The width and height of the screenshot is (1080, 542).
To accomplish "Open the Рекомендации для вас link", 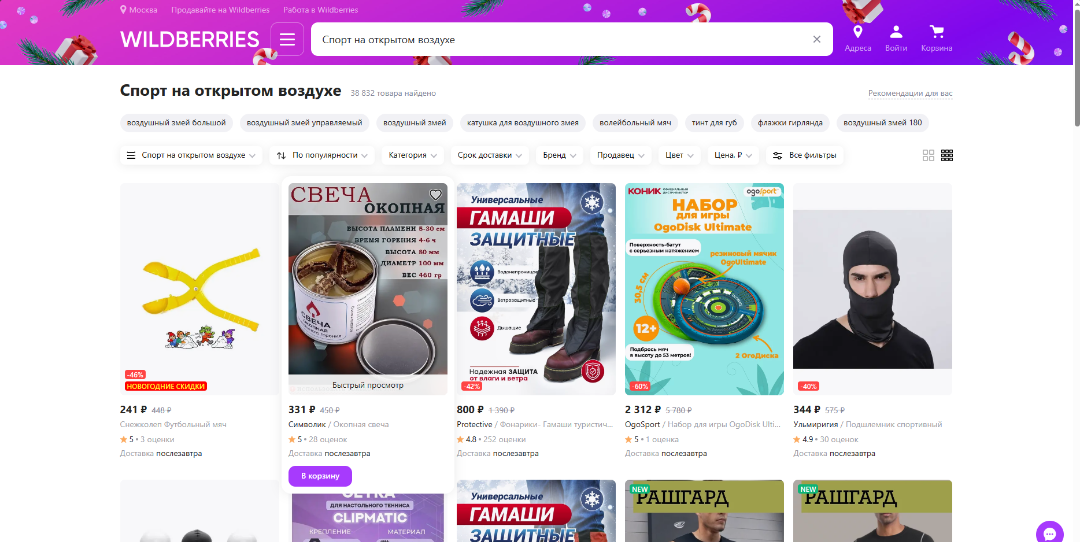I will click(x=910, y=94).
